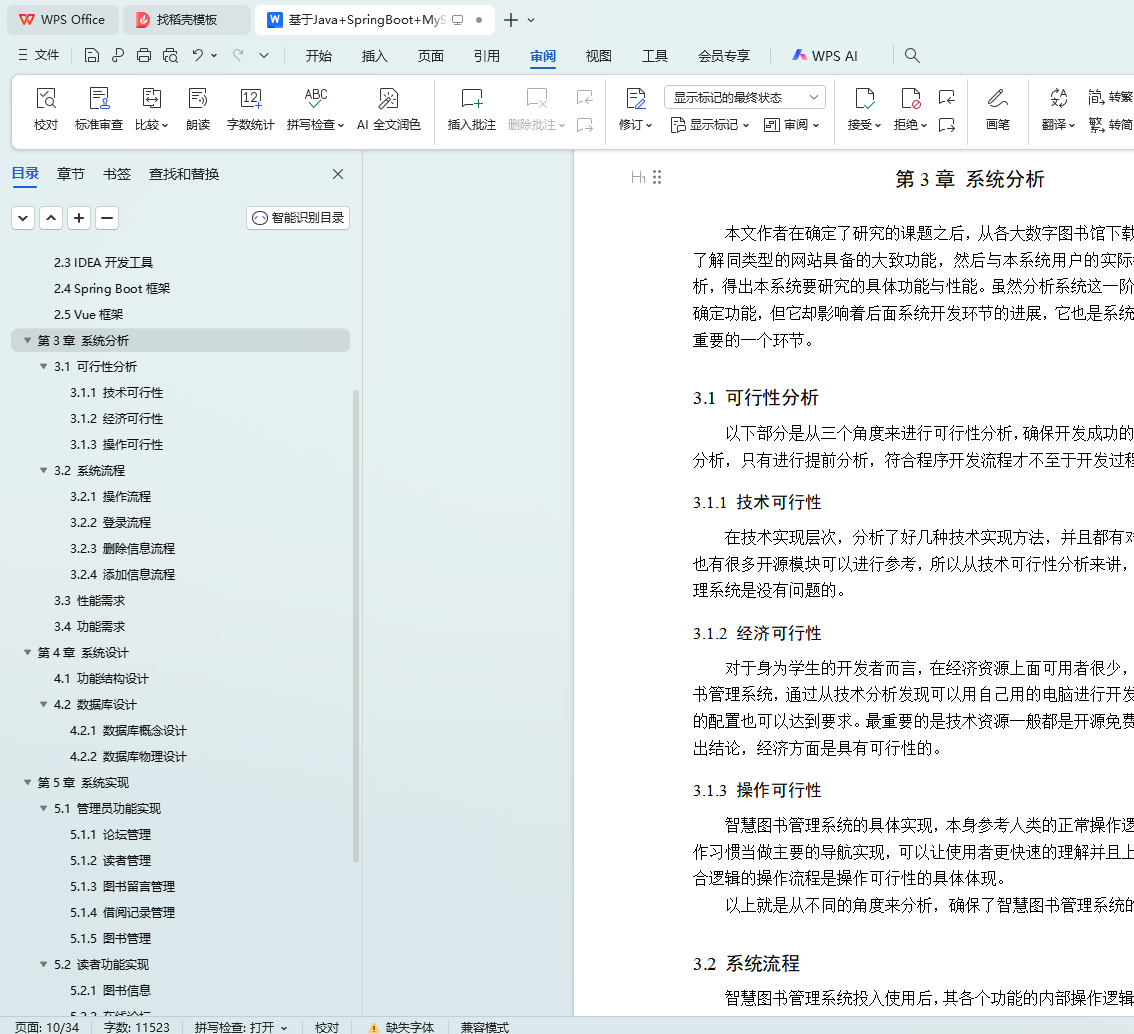Click the redo arrow icon
Screen dimensions: 1134x1034
click(x=238, y=55)
